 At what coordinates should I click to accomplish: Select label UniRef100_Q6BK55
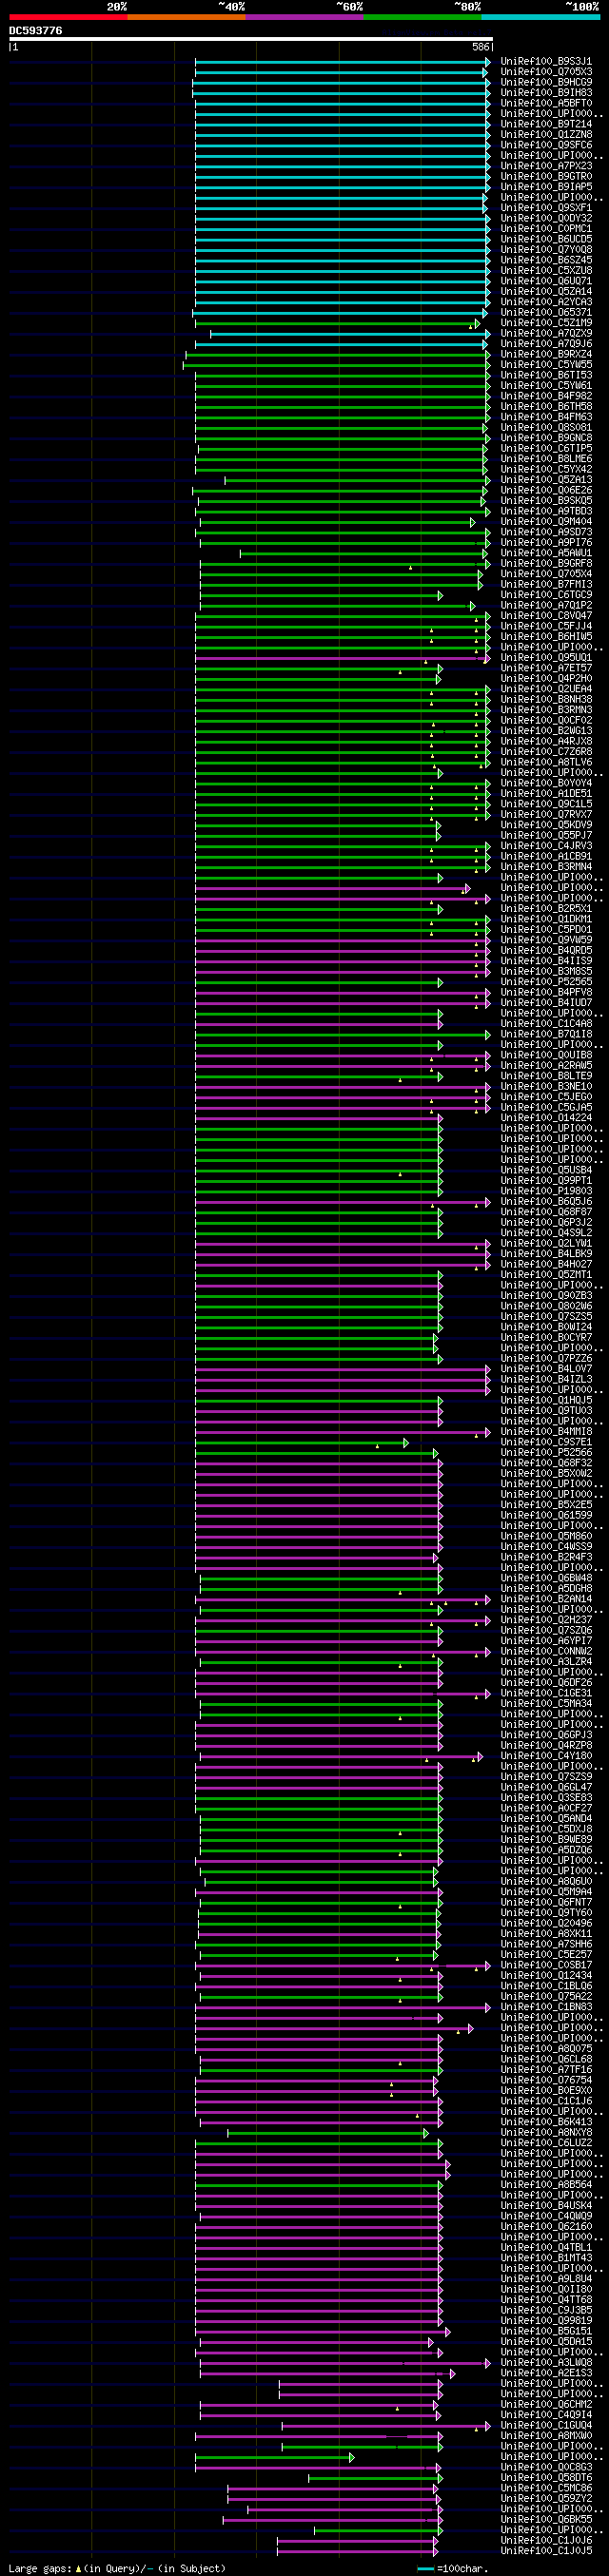546,2519
